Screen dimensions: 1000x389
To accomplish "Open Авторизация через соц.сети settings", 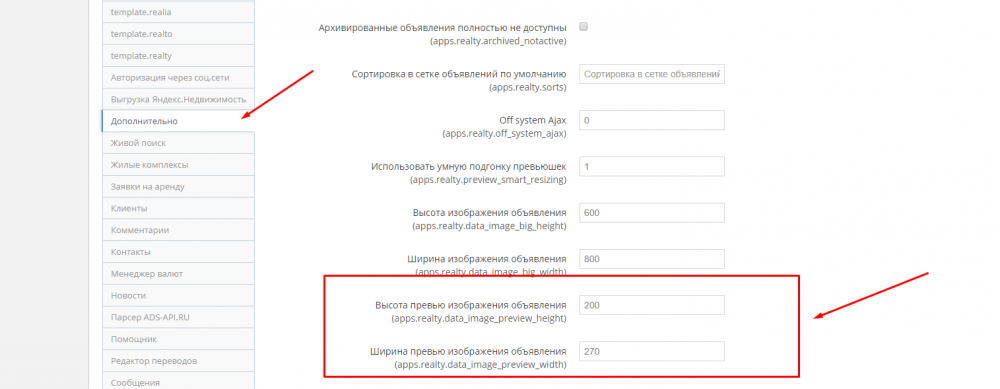I will (178, 77).
